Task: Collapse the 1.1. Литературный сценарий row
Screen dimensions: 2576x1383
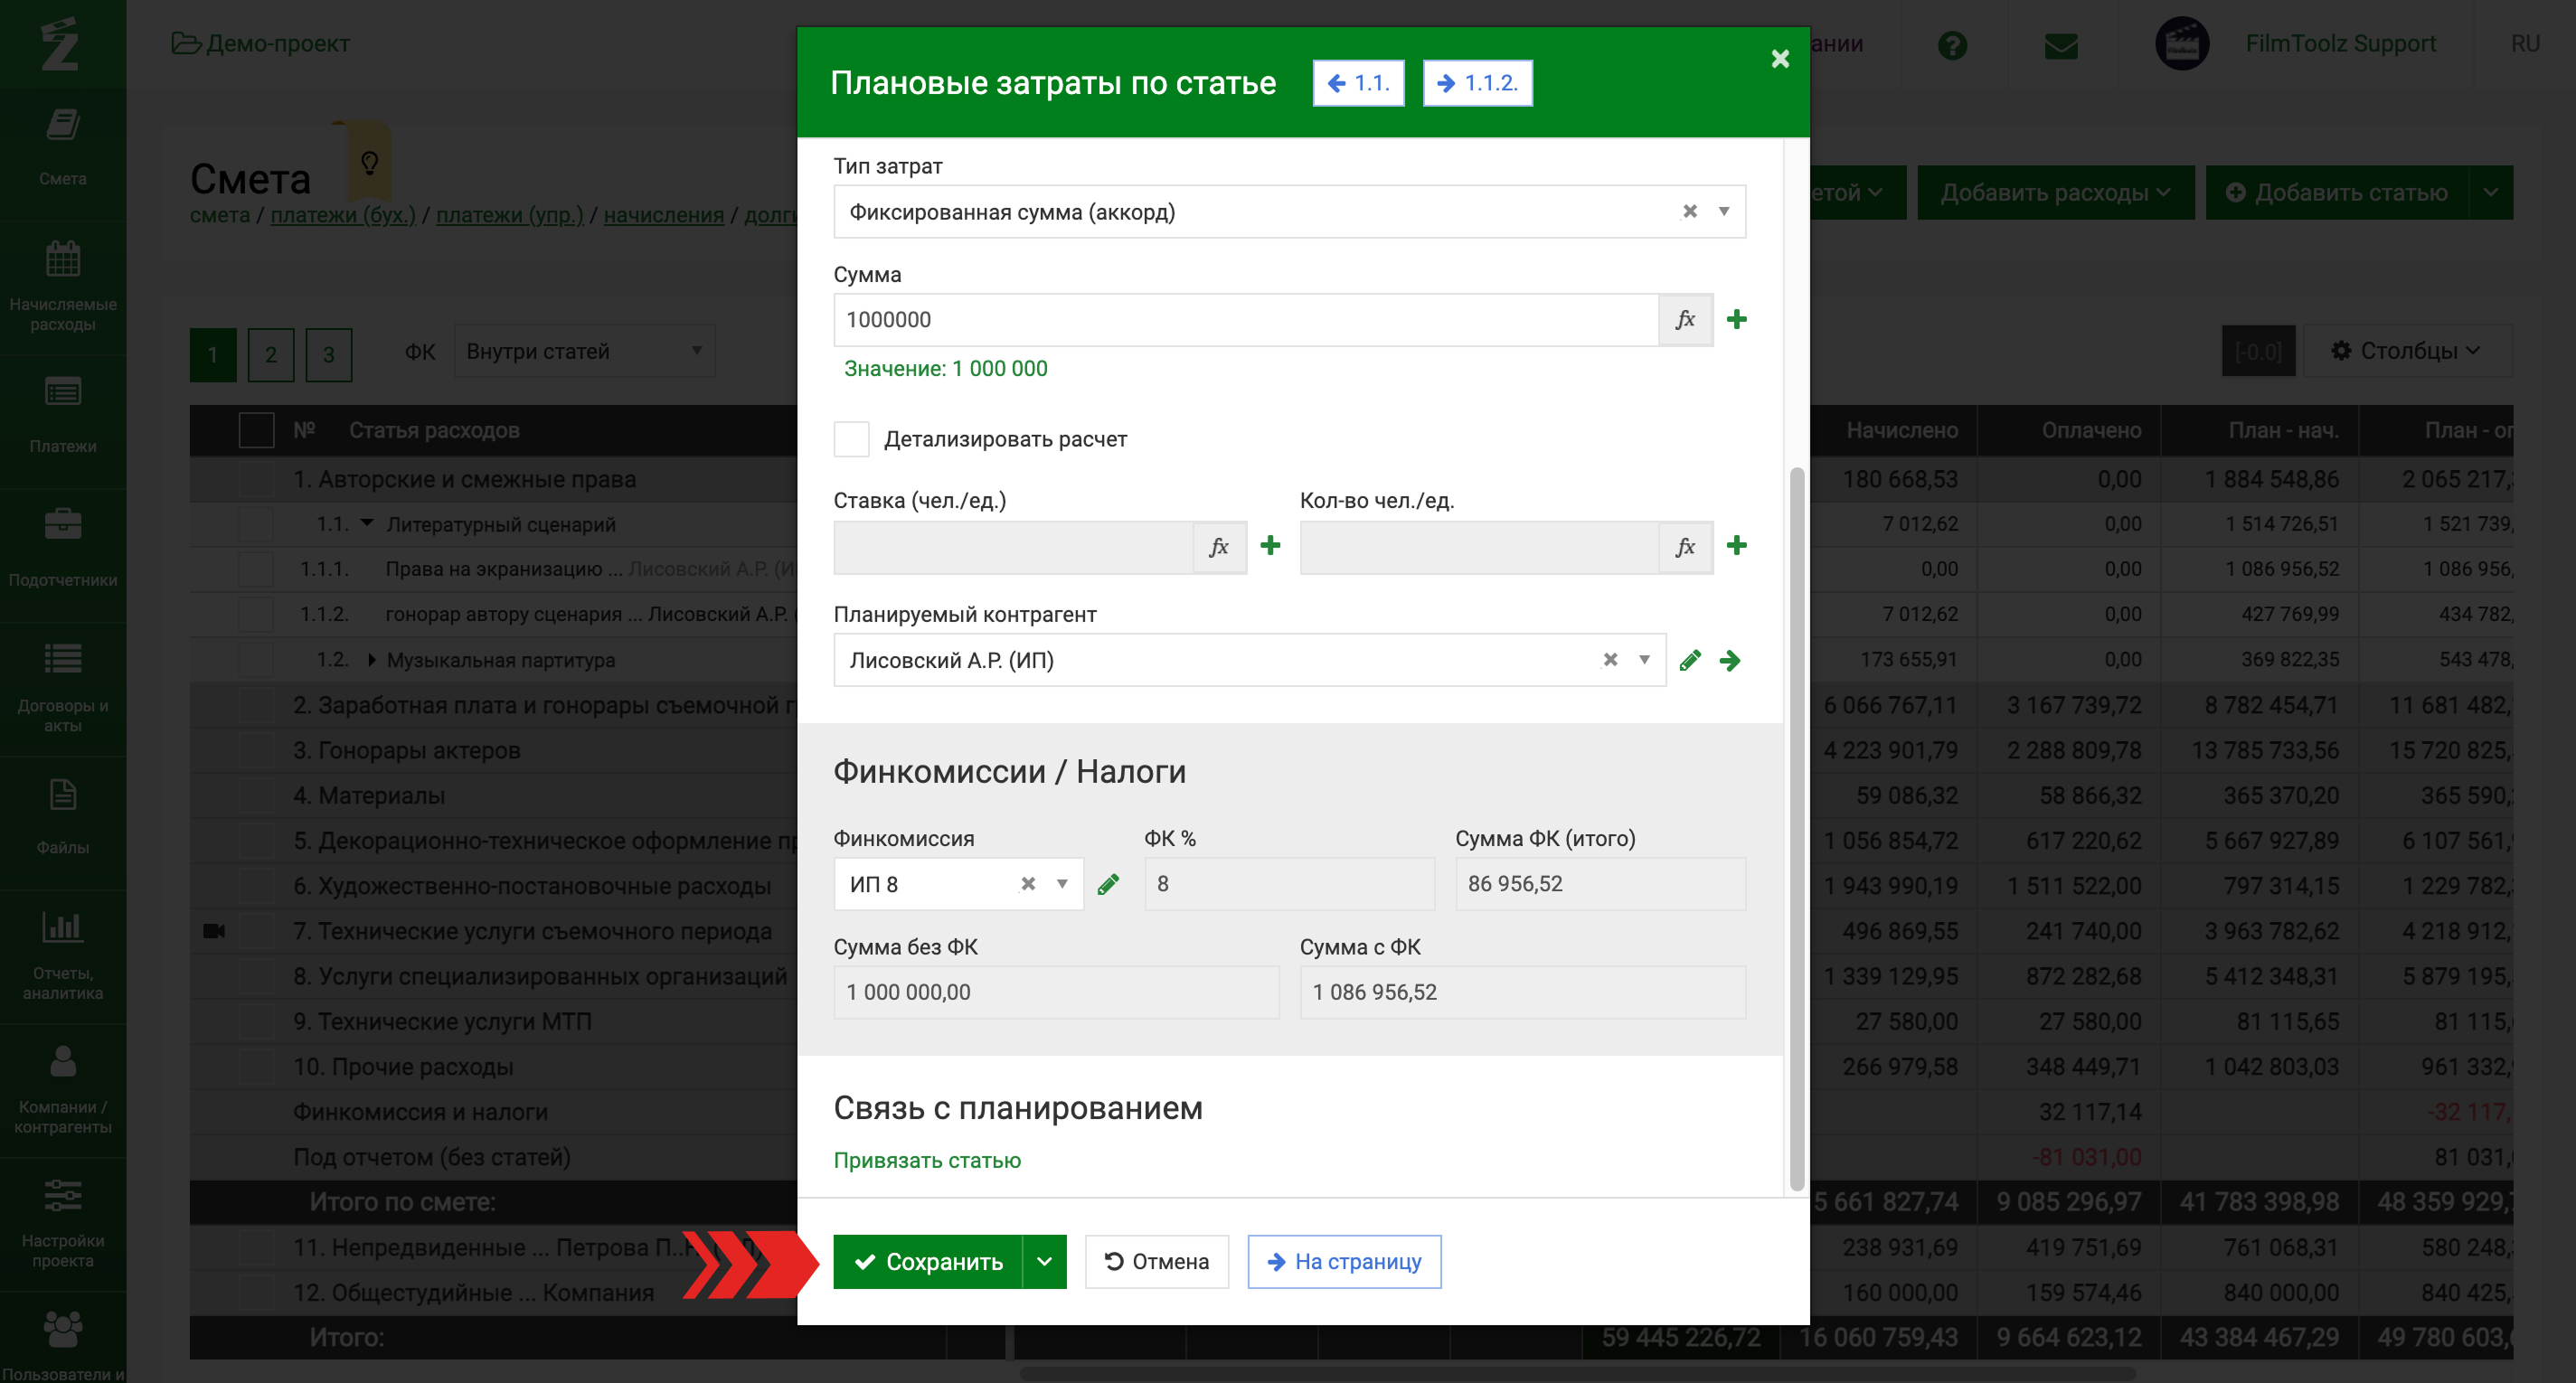Action: pos(366,523)
